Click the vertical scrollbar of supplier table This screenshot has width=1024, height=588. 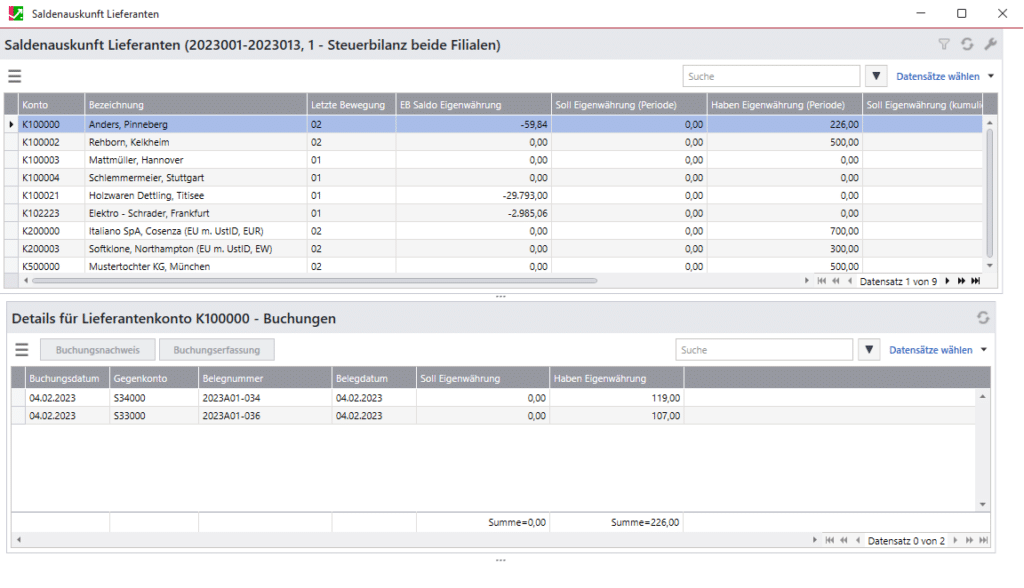coord(989,193)
